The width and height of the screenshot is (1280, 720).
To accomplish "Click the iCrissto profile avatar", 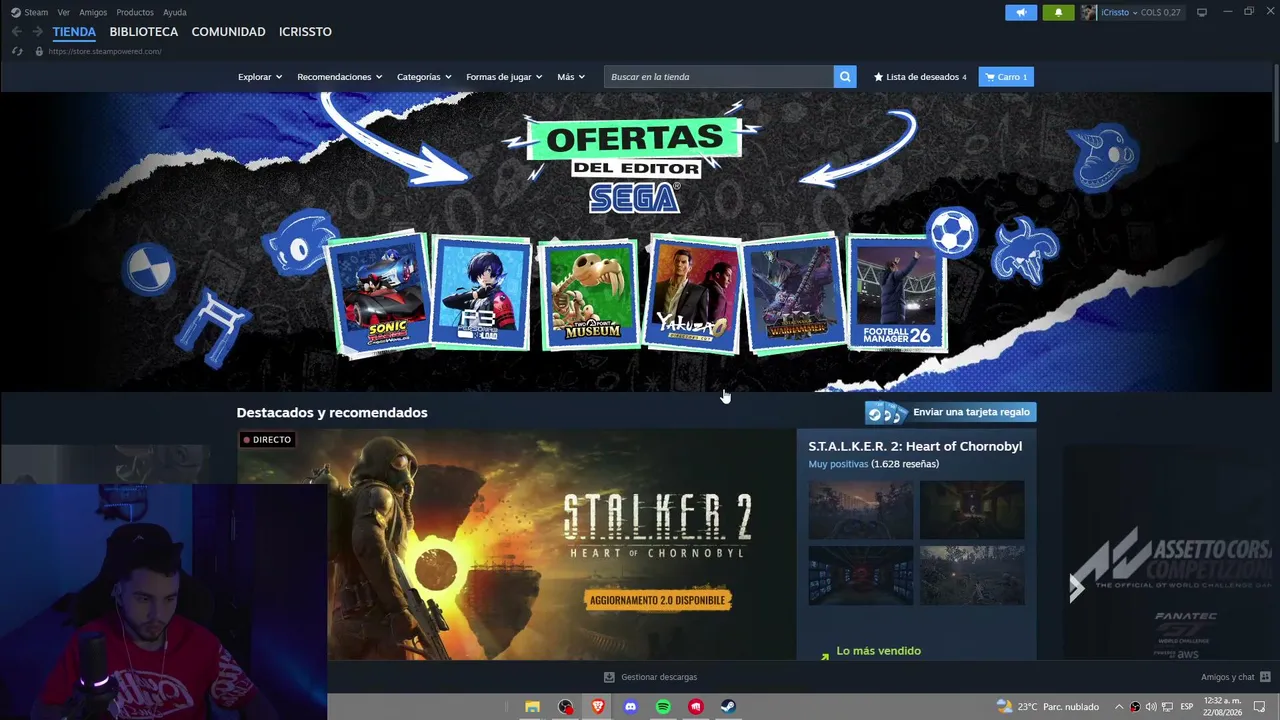I will [x=1088, y=12].
